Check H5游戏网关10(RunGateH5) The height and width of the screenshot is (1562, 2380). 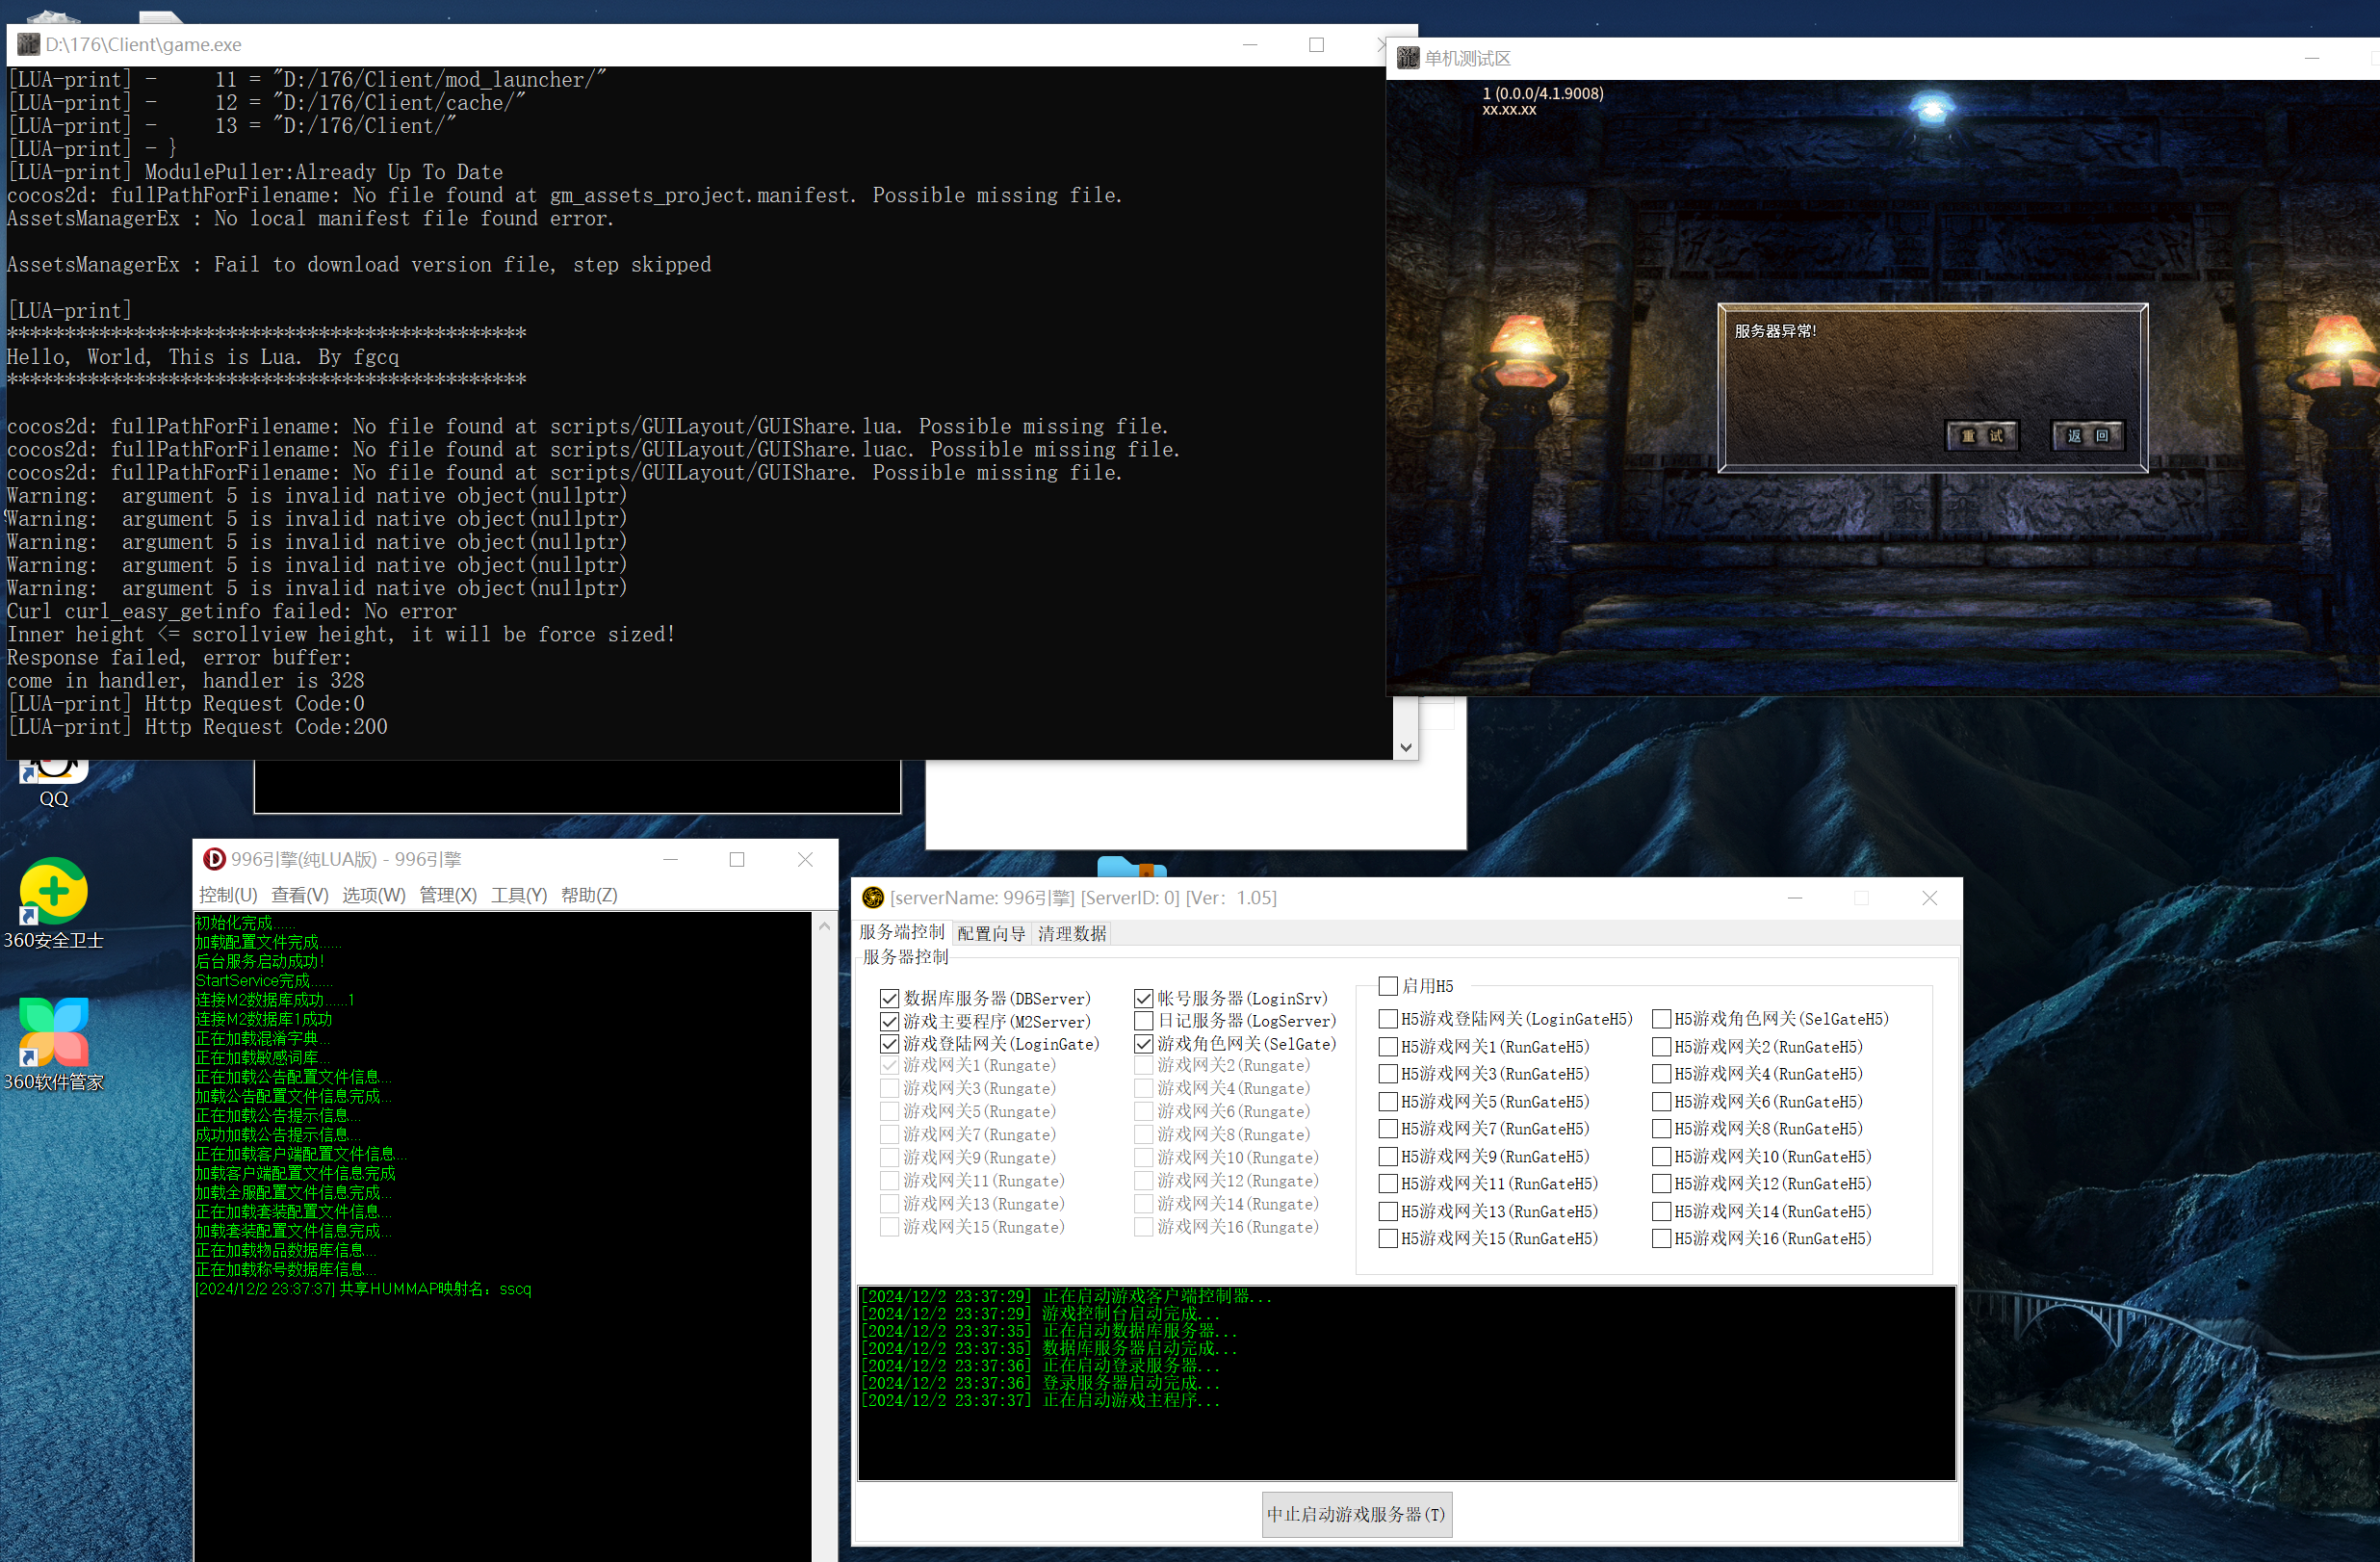click(x=1661, y=1156)
